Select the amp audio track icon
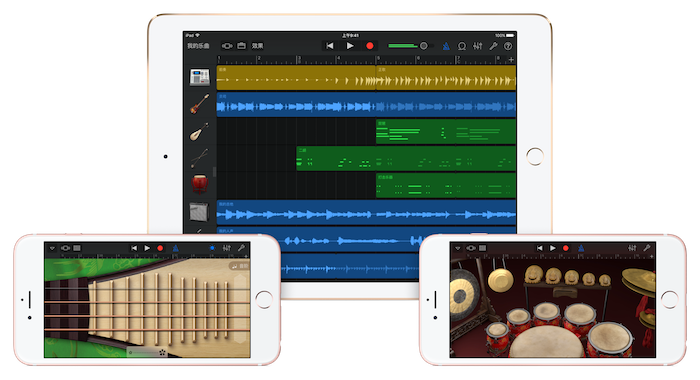700x380 pixels. [200, 212]
